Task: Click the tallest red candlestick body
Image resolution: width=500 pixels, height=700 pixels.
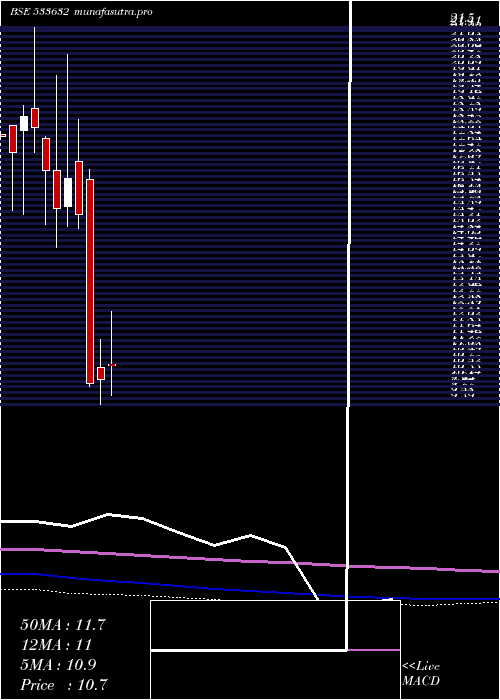Action: click(x=90, y=281)
